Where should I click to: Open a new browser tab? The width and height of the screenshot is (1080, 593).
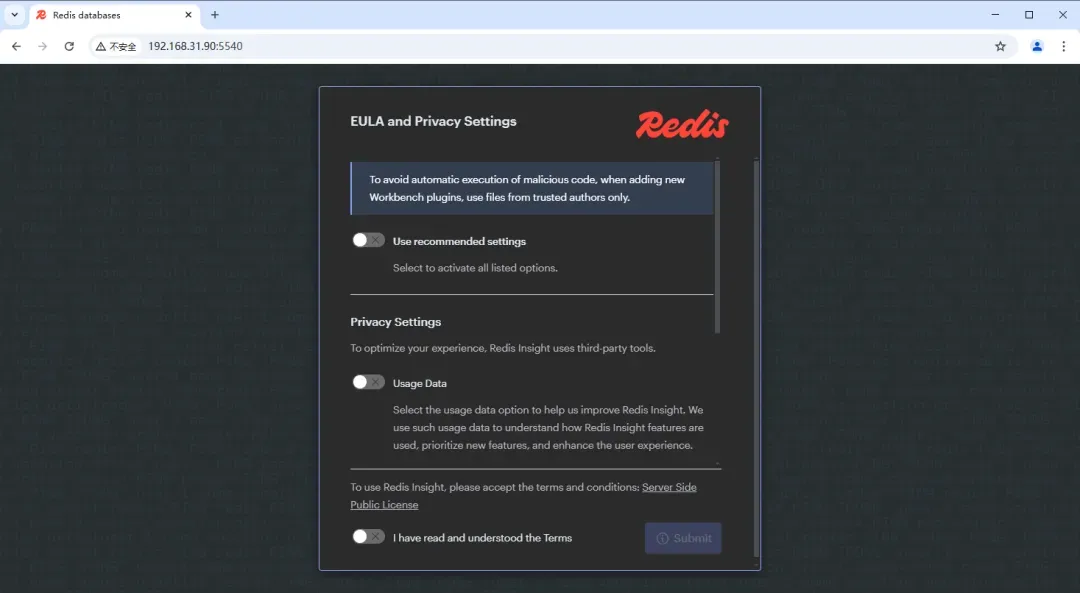click(215, 14)
